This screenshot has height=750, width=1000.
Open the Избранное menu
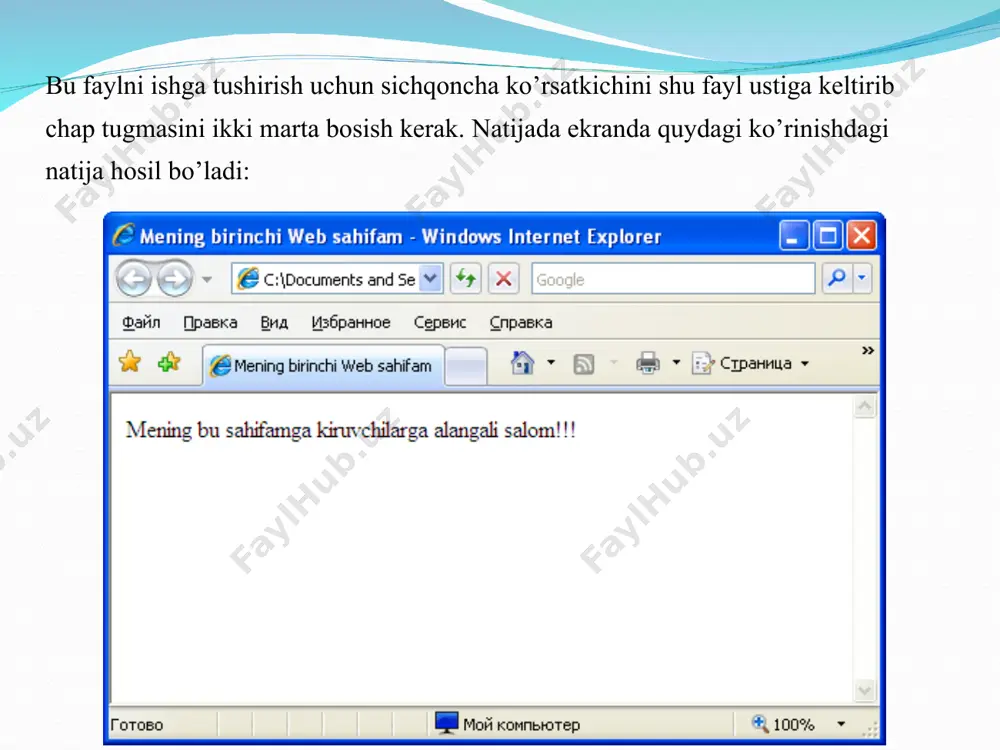[351, 323]
